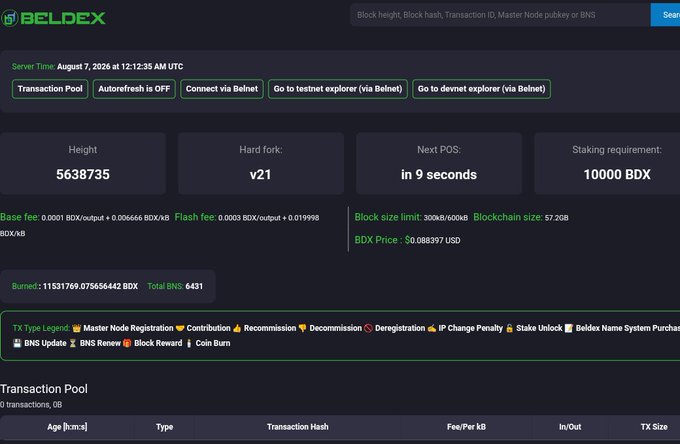Click the Age [h:m:s] column header

(67, 427)
